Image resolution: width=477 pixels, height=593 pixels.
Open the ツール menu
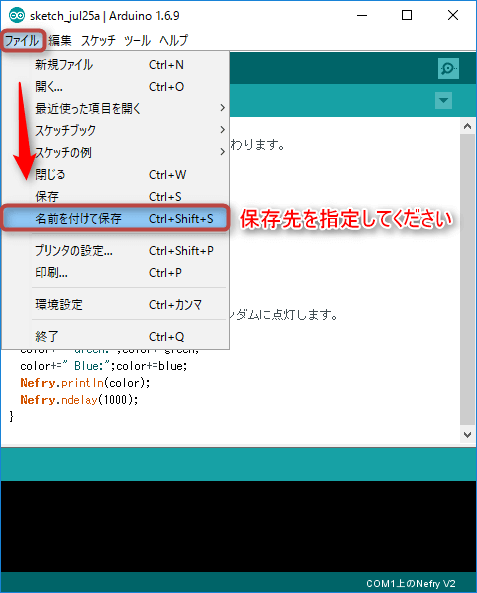[137, 40]
